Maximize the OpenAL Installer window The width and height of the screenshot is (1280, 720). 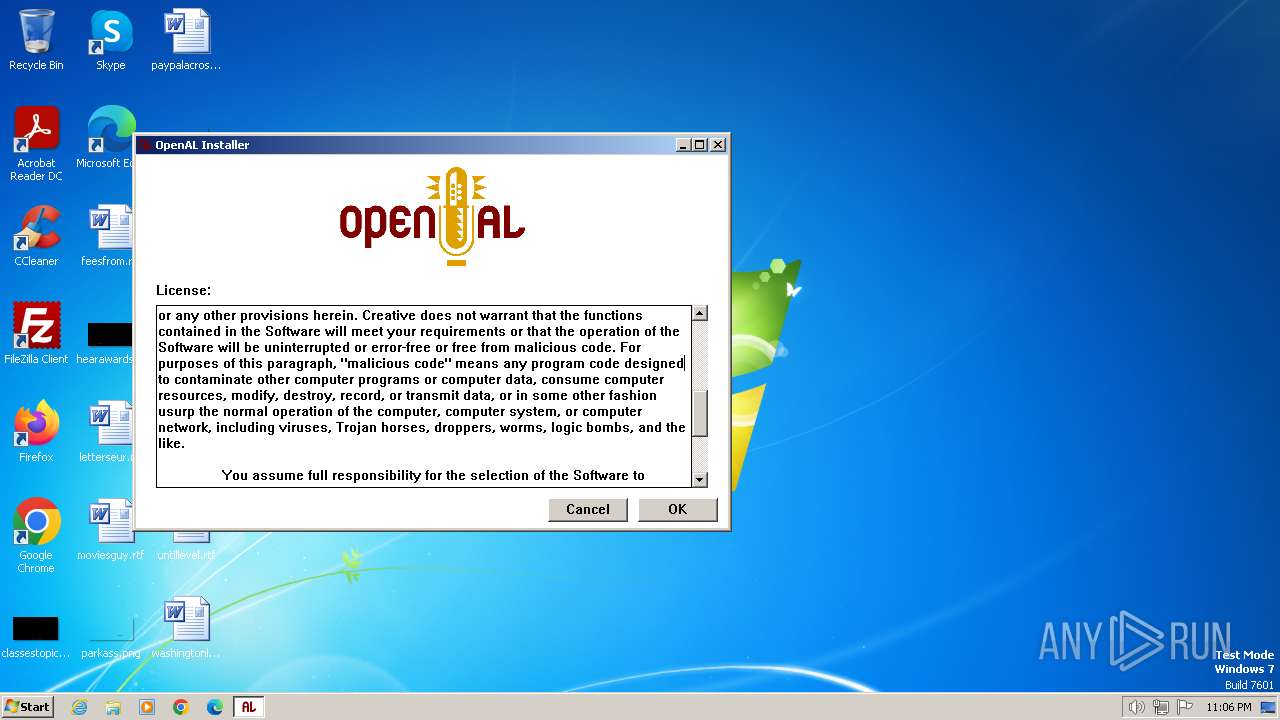point(700,145)
